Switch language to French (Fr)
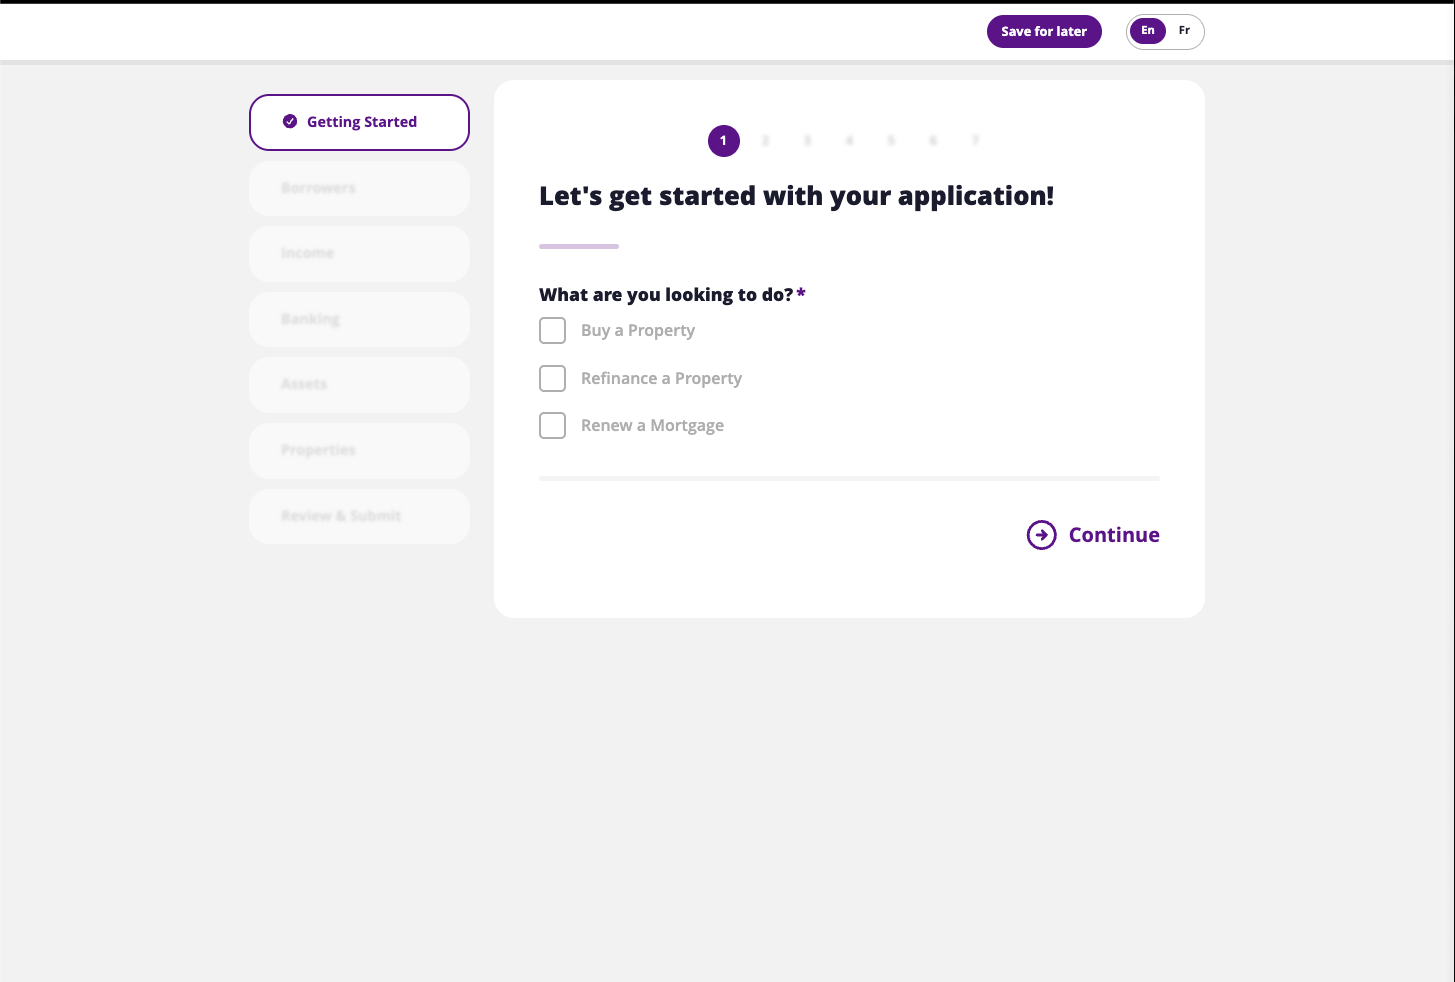This screenshot has height=982, width=1455. point(1184,31)
